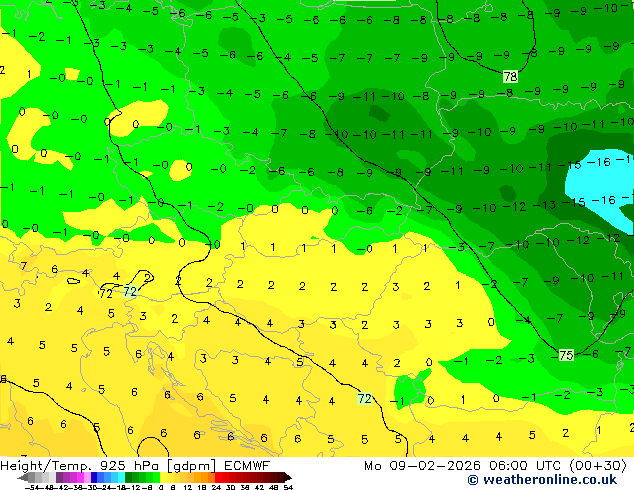The image size is (634, 490).
Task: Select the gray swatch in the legend
Action: (x=32, y=477)
